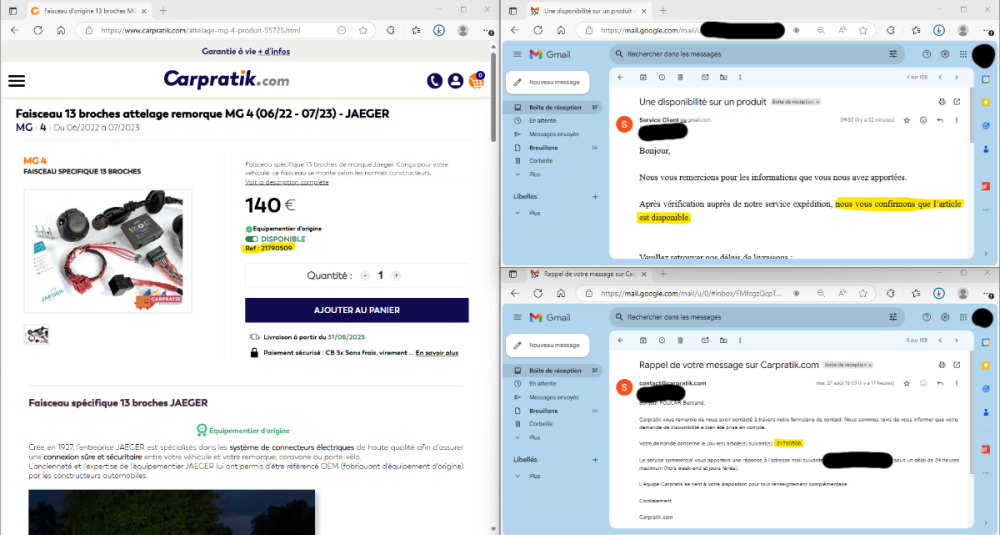
Task: Select the small product thumbnail
Action: [36, 335]
